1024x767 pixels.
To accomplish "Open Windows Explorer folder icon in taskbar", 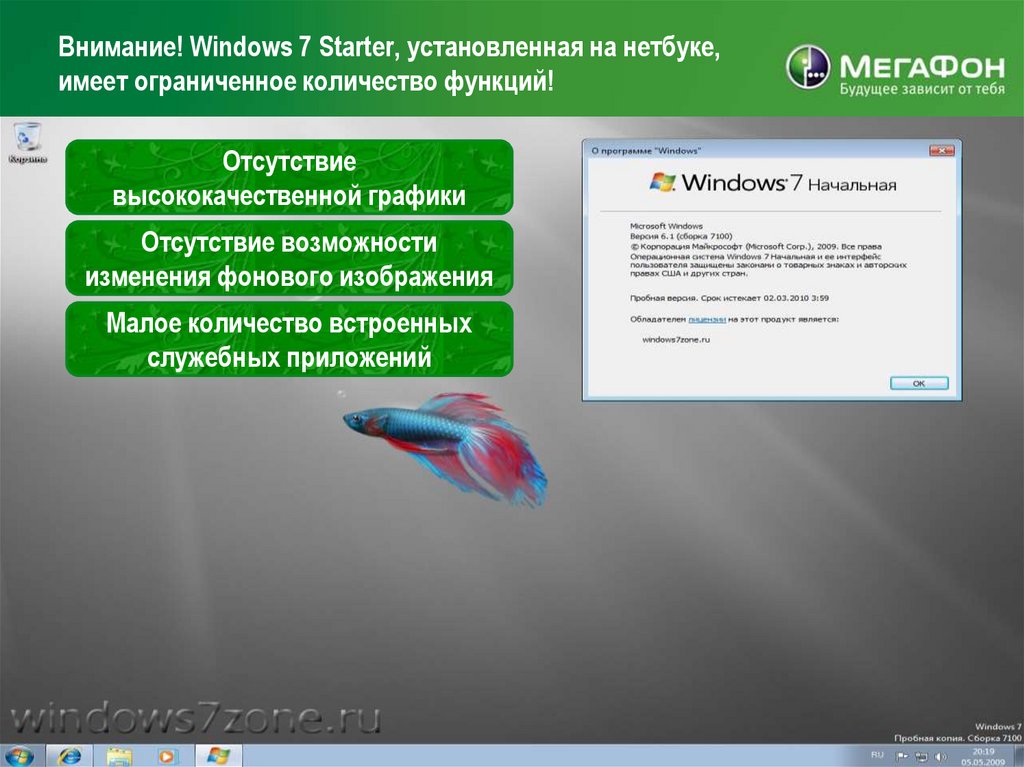I will click(x=119, y=756).
